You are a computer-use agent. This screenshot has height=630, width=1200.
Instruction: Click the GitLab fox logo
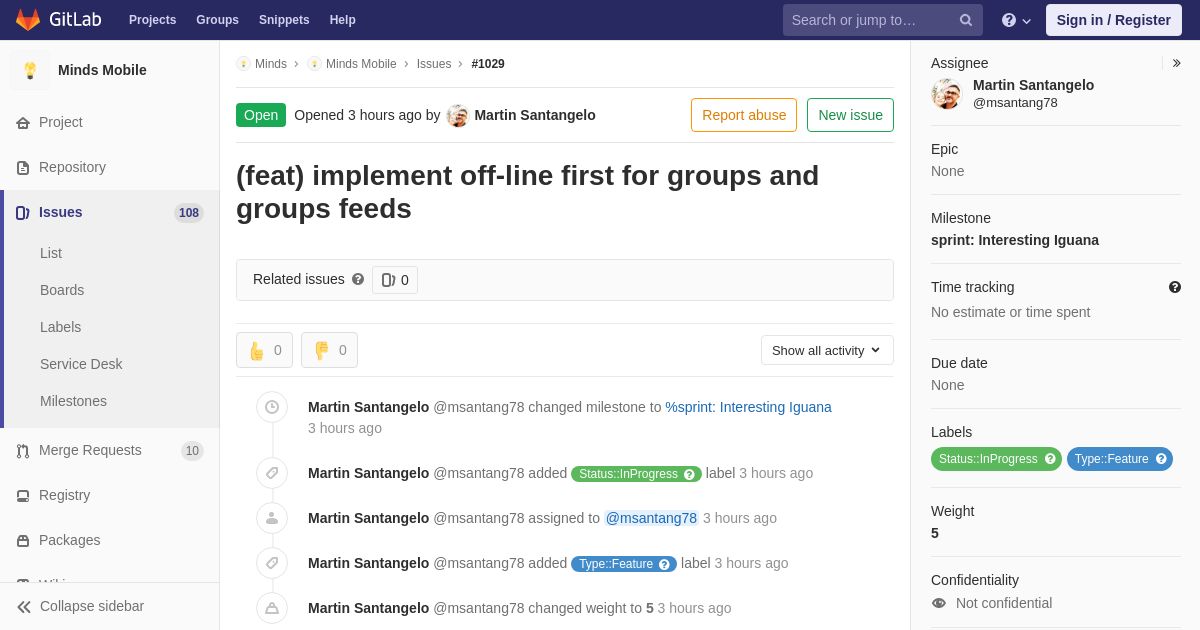[28, 20]
